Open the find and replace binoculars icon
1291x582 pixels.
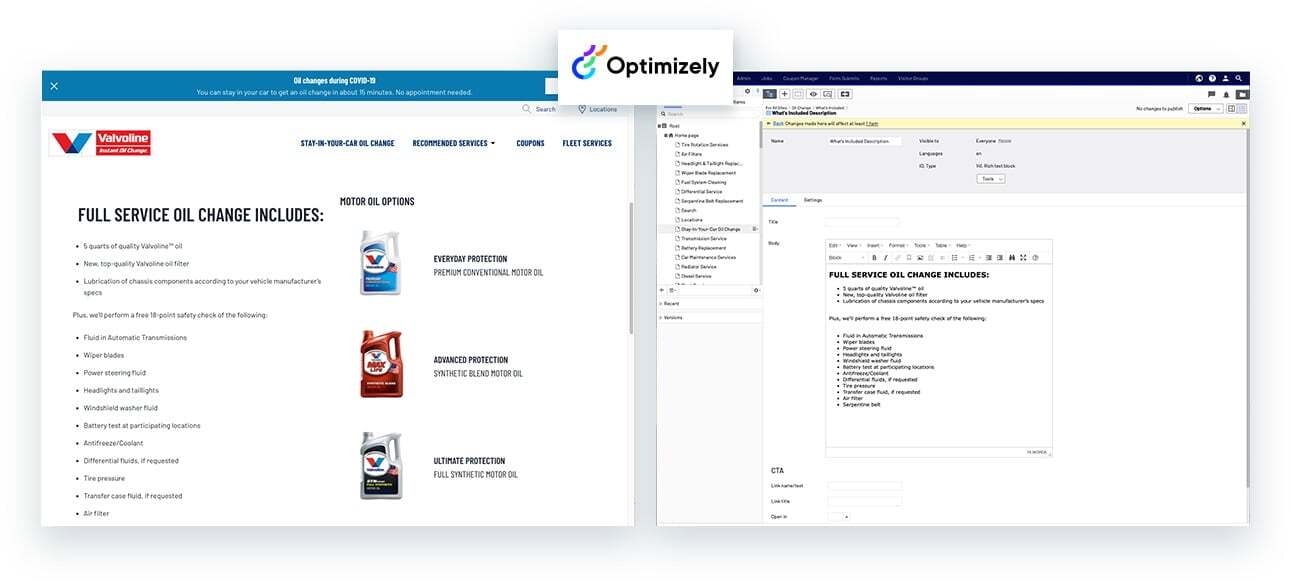pos(1012,258)
